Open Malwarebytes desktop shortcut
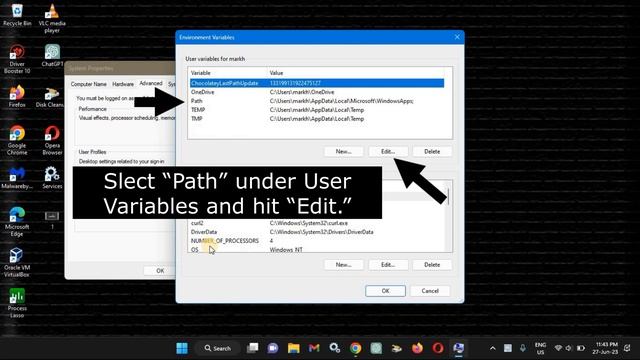 (x=17, y=178)
